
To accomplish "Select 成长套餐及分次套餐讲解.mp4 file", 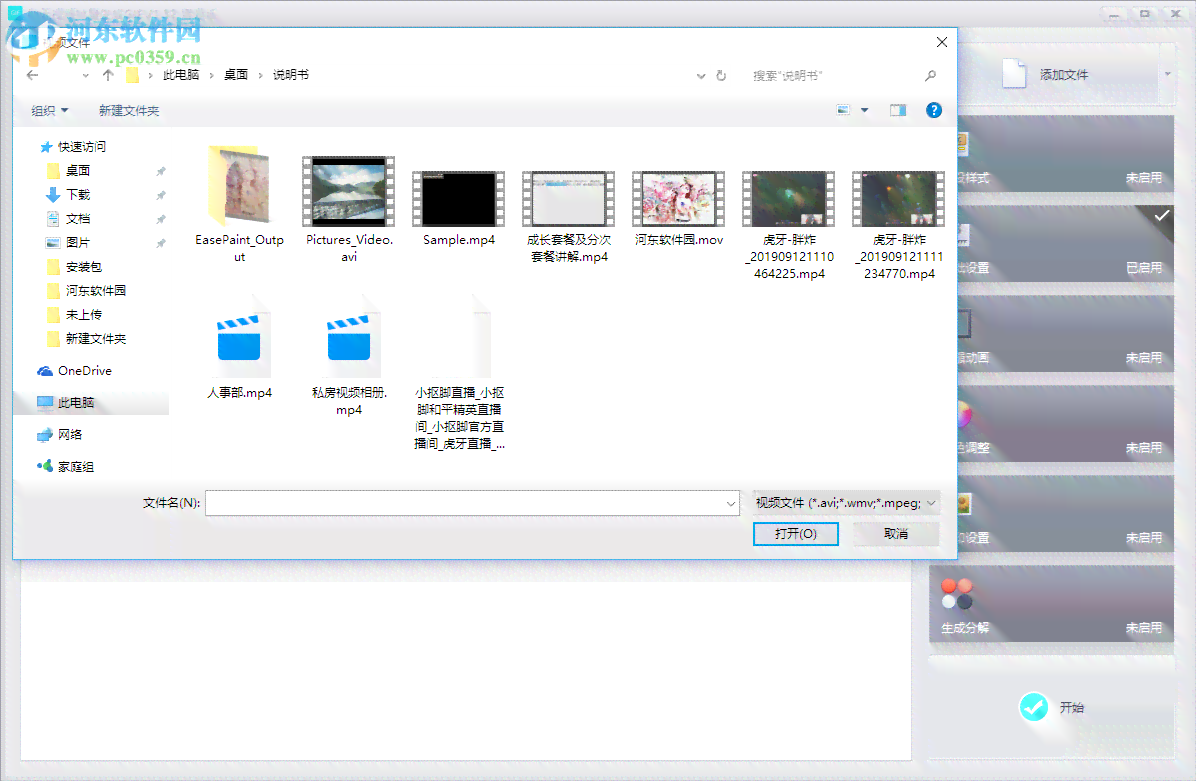I will point(569,217).
